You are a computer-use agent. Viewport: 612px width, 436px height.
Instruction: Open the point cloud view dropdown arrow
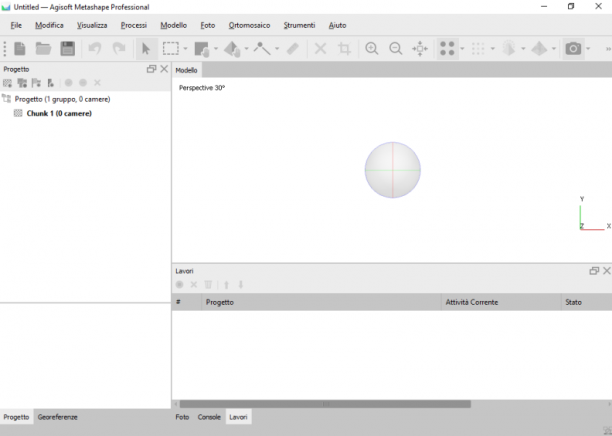pos(462,49)
